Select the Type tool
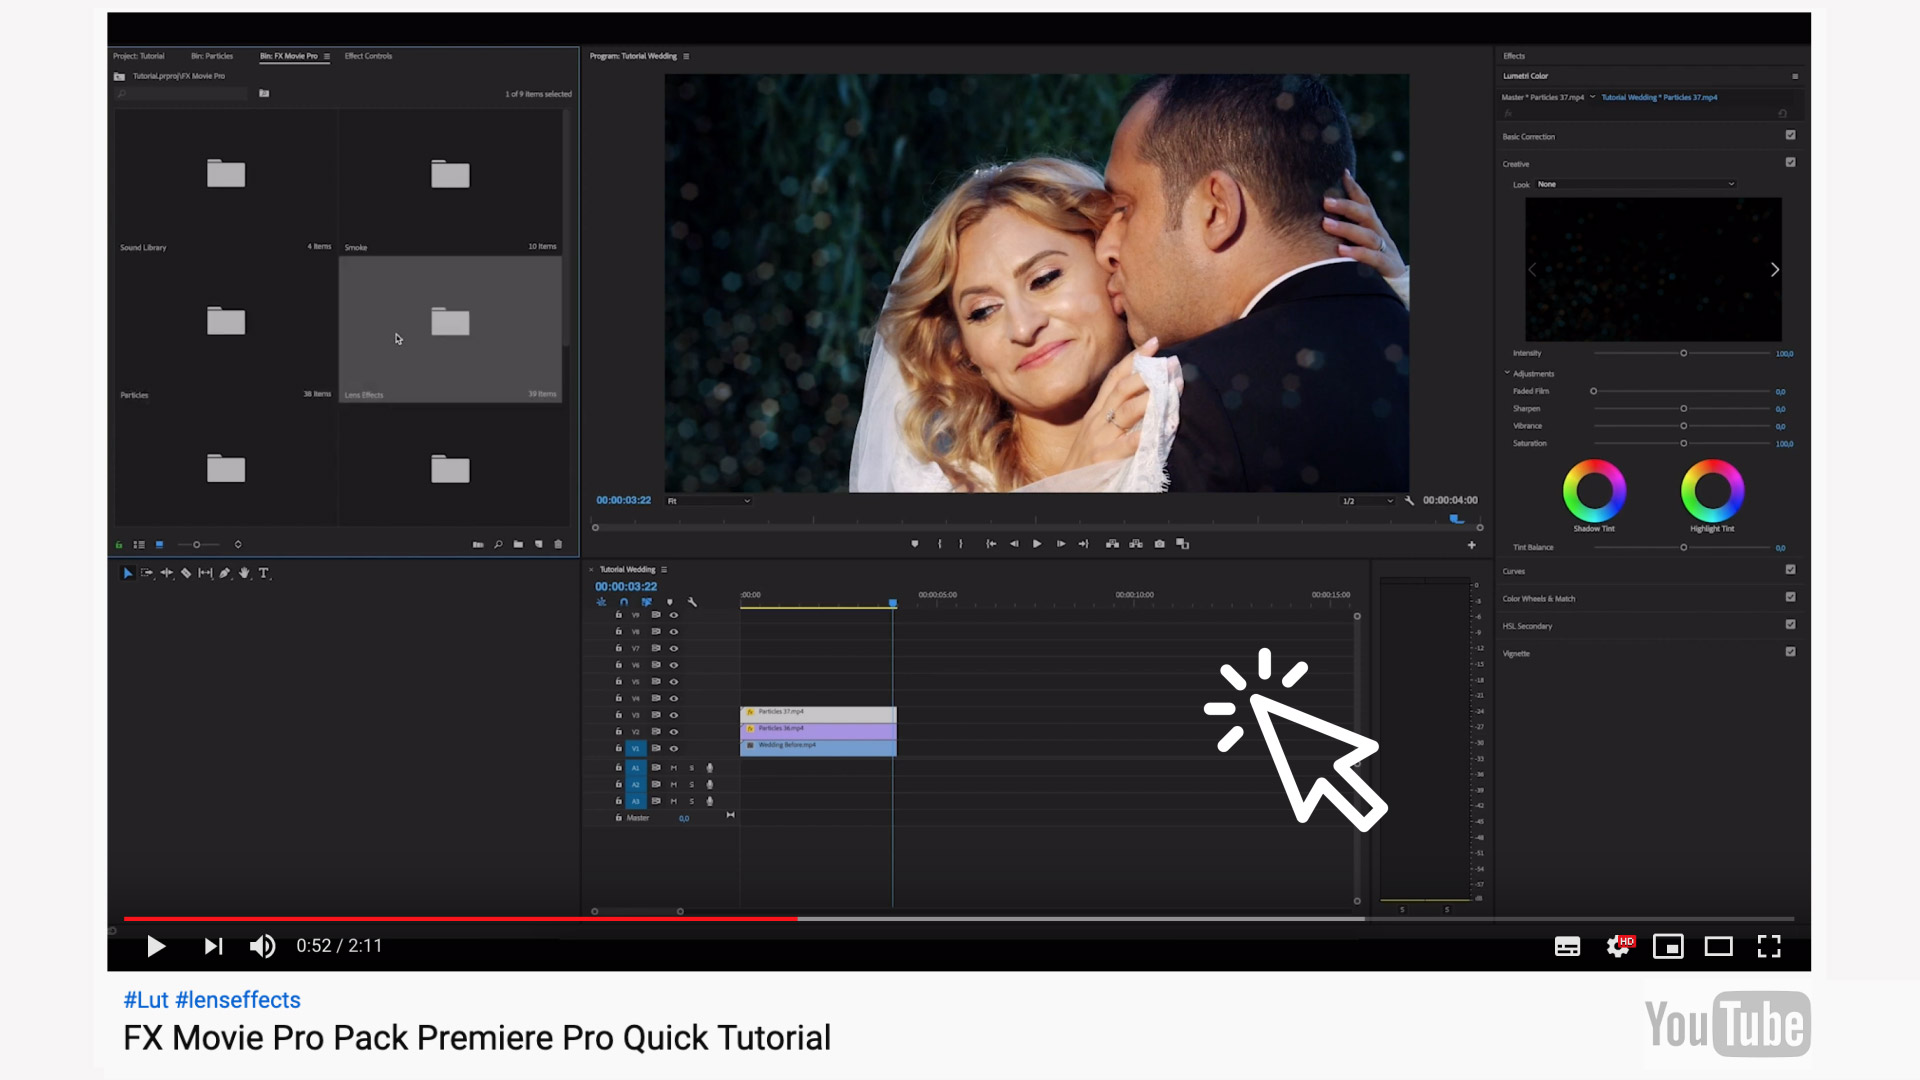 tap(264, 573)
